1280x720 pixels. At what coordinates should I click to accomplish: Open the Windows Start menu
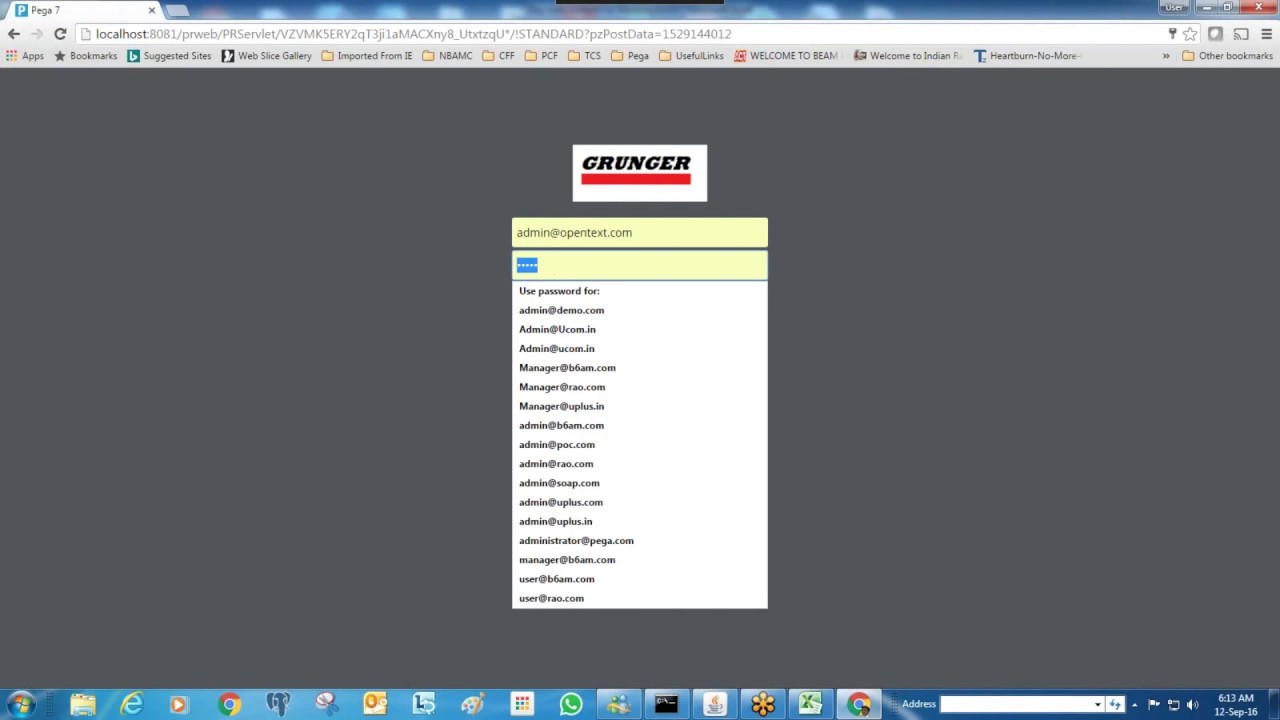coord(21,704)
